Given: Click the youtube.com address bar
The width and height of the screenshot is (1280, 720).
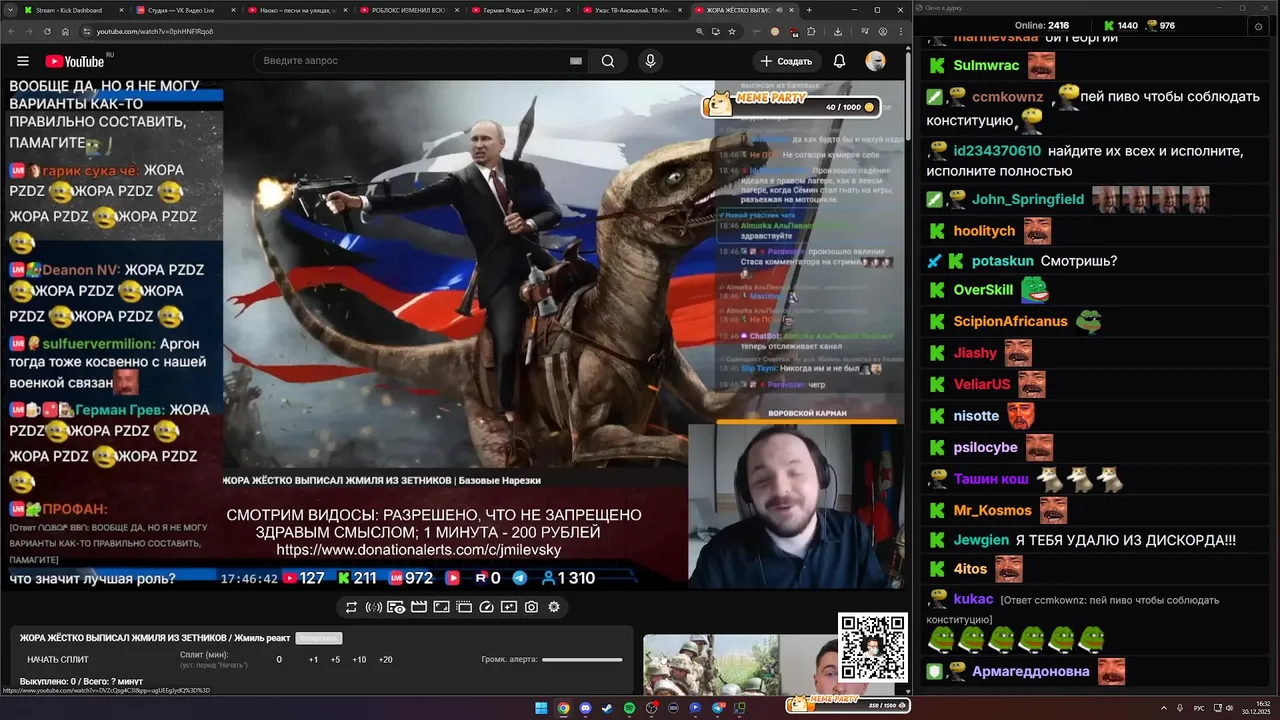Looking at the screenshot, I should (390, 31).
